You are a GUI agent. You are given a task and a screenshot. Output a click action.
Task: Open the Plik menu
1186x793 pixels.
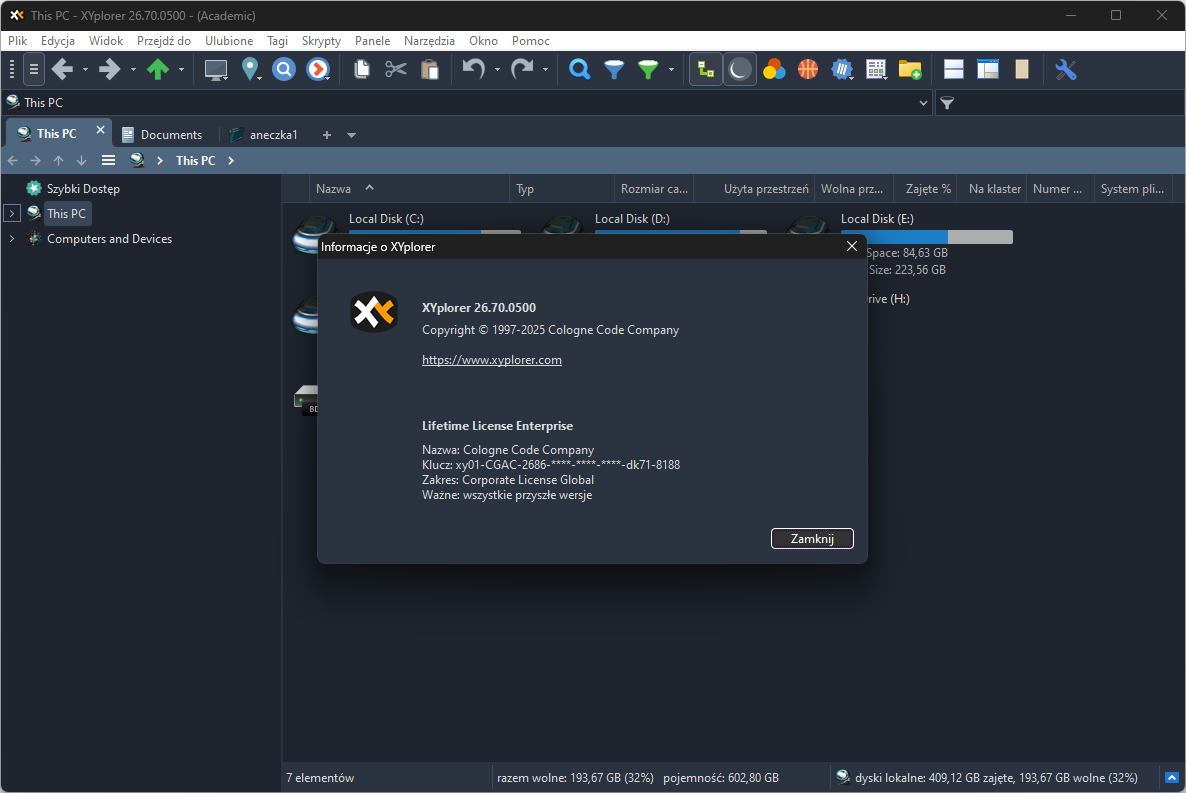coord(17,41)
